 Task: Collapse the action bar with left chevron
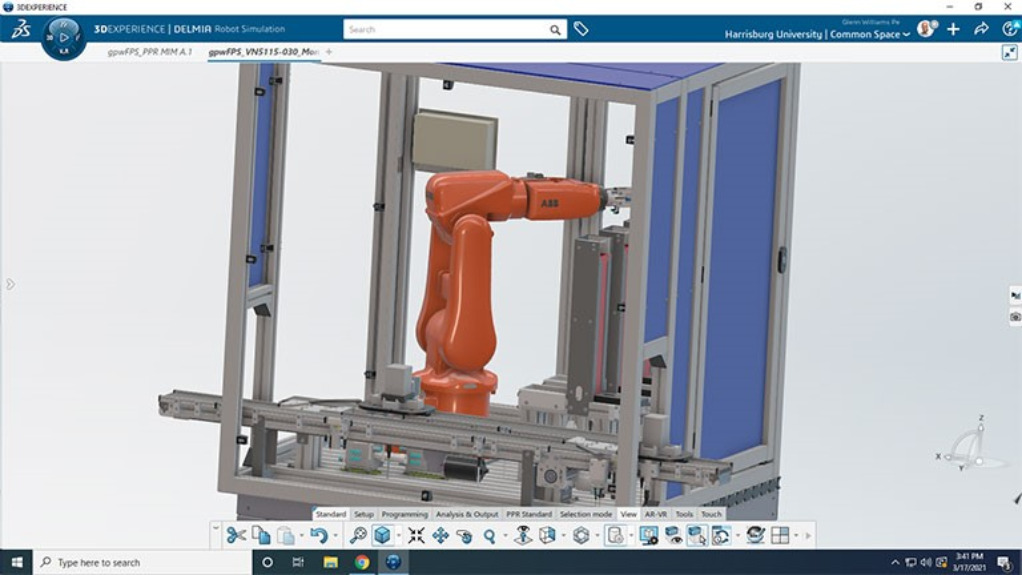pyautogui.click(x=216, y=528)
